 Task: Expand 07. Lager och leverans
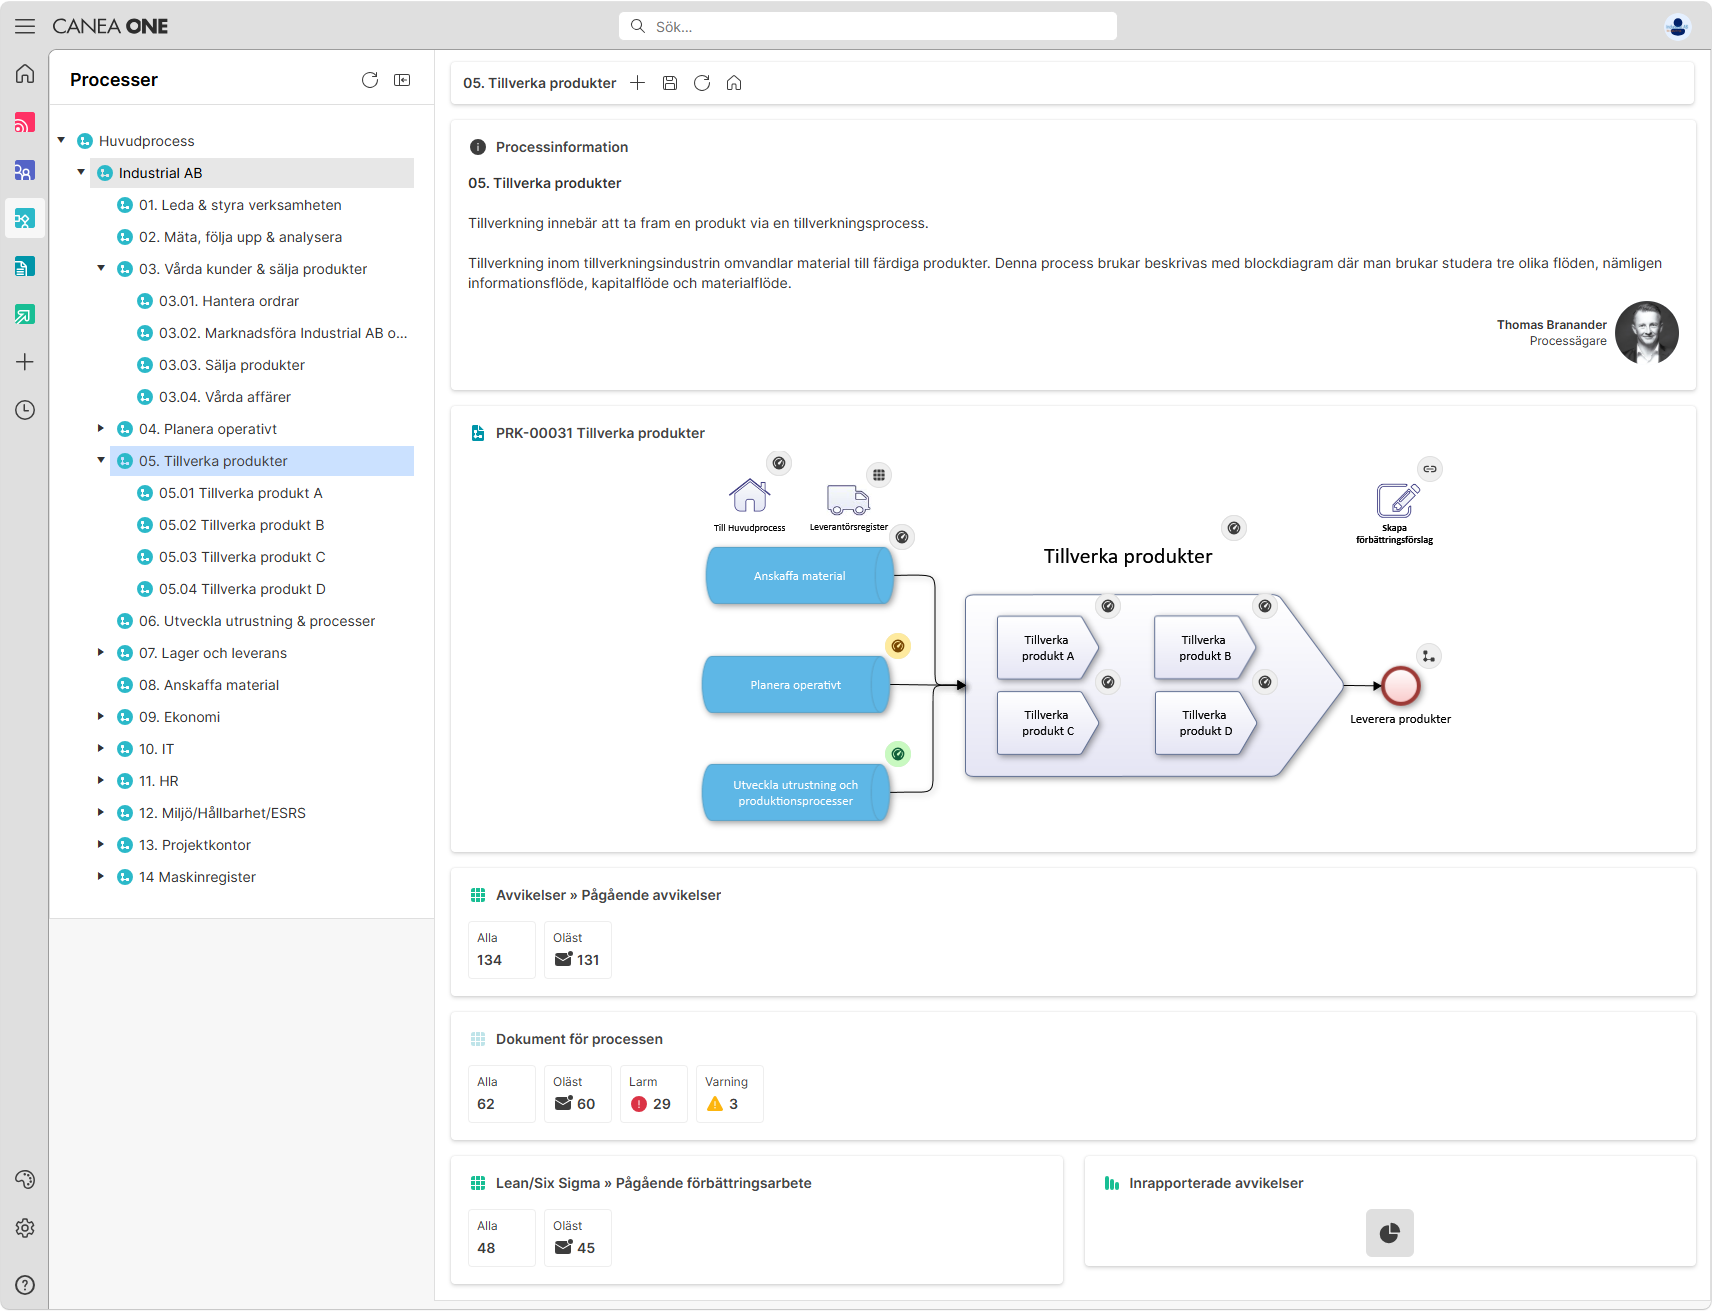pyautogui.click(x=101, y=652)
